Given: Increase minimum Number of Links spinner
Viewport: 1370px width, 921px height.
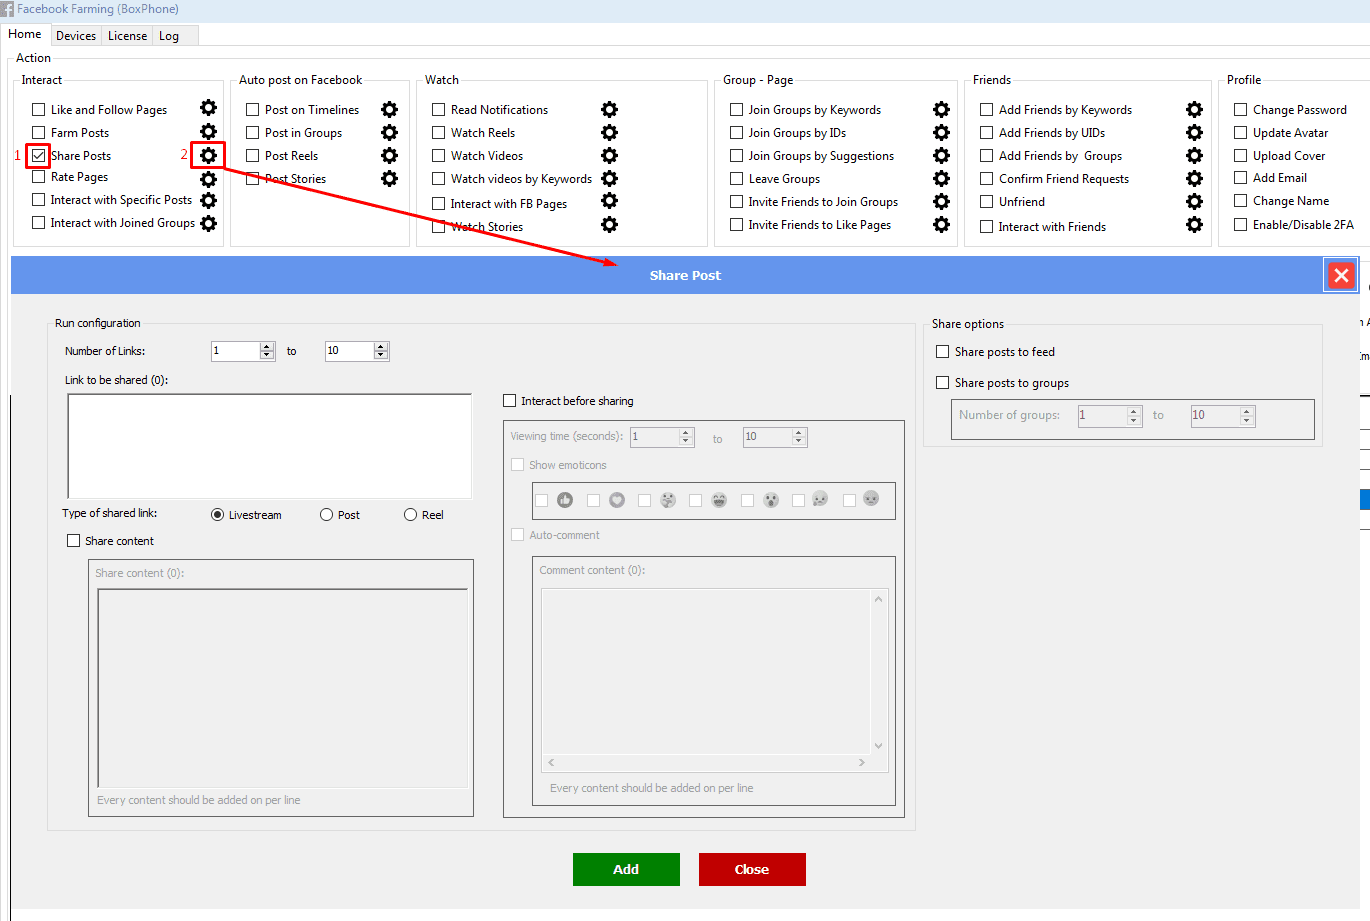Looking at the screenshot, I should coord(266,346).
